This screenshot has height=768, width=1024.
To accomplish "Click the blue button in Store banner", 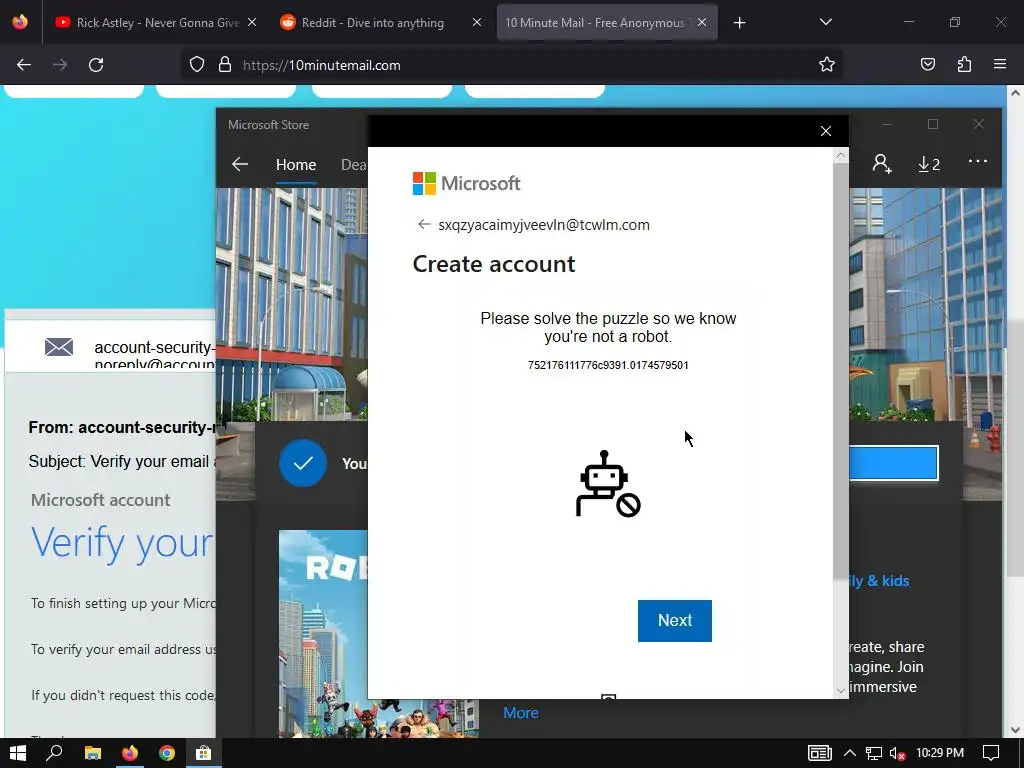I will pyautogui.click(x=893, y=463).
